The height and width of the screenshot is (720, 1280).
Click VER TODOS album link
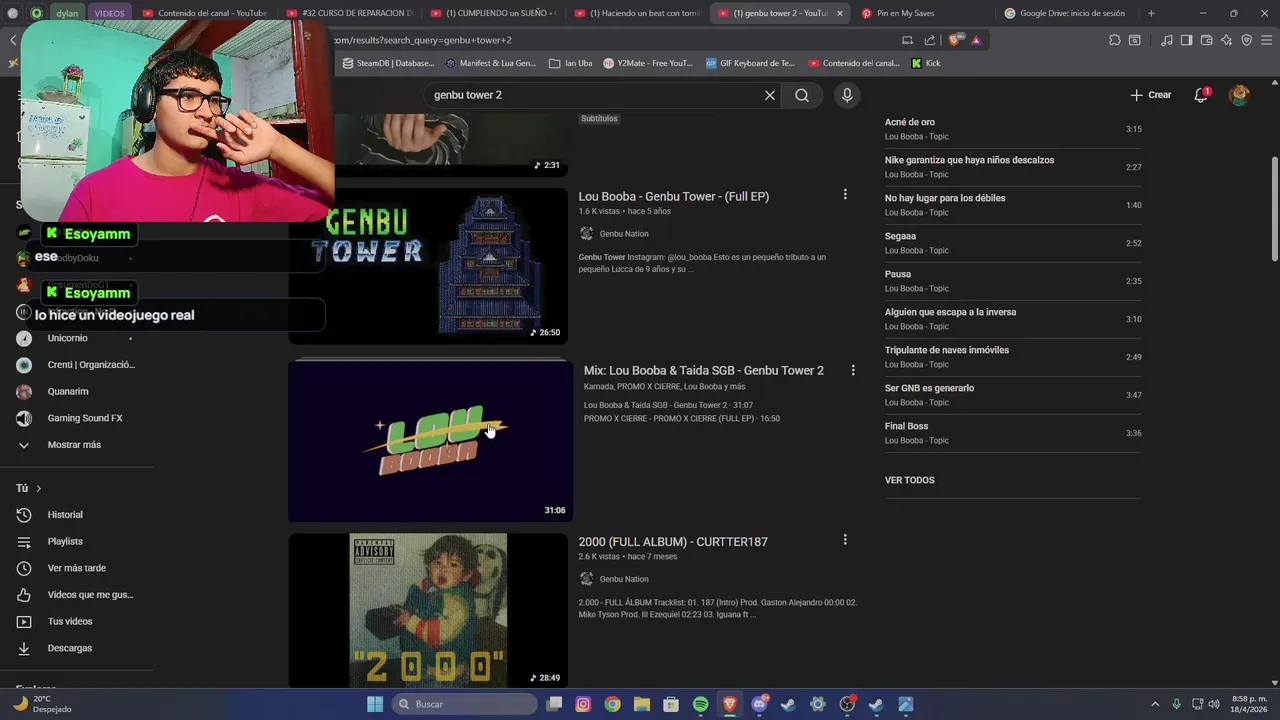pos(910,480)
